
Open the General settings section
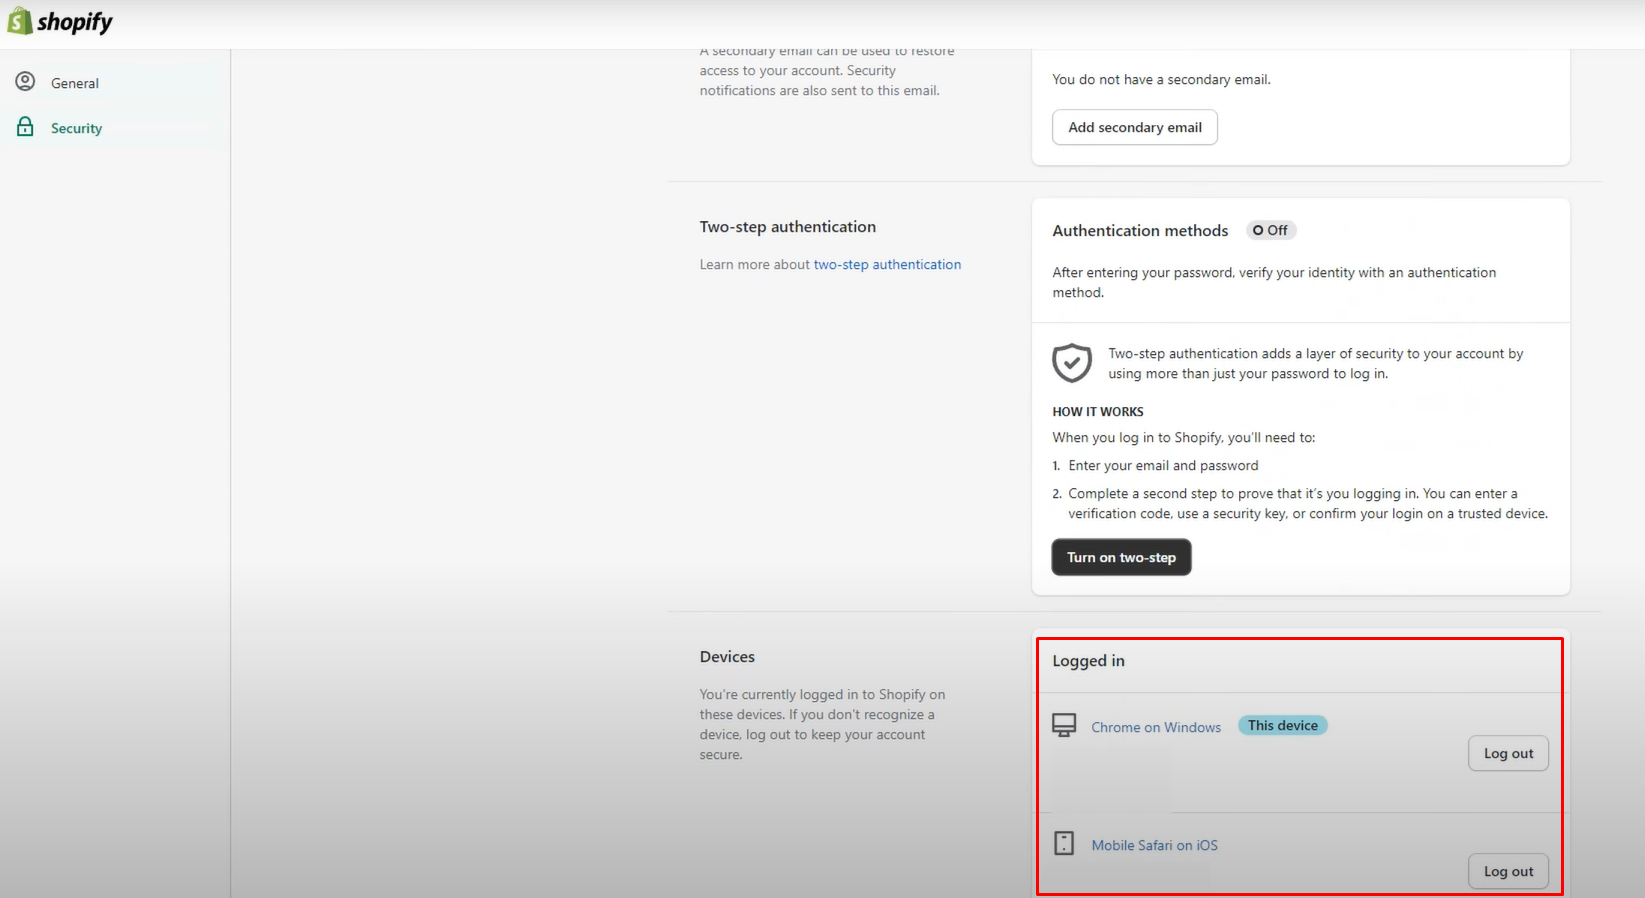click(x=75, y=83)
